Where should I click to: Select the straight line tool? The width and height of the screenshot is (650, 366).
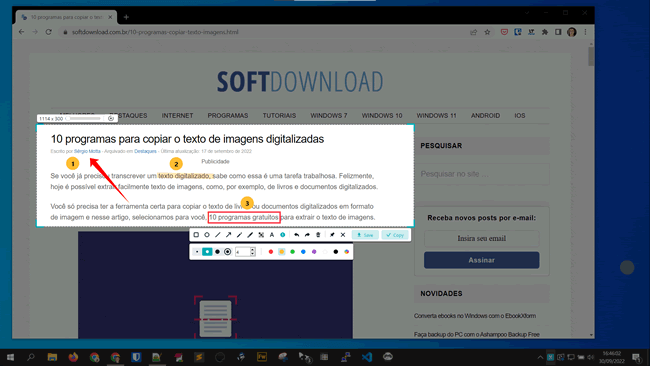pos(218,235)
